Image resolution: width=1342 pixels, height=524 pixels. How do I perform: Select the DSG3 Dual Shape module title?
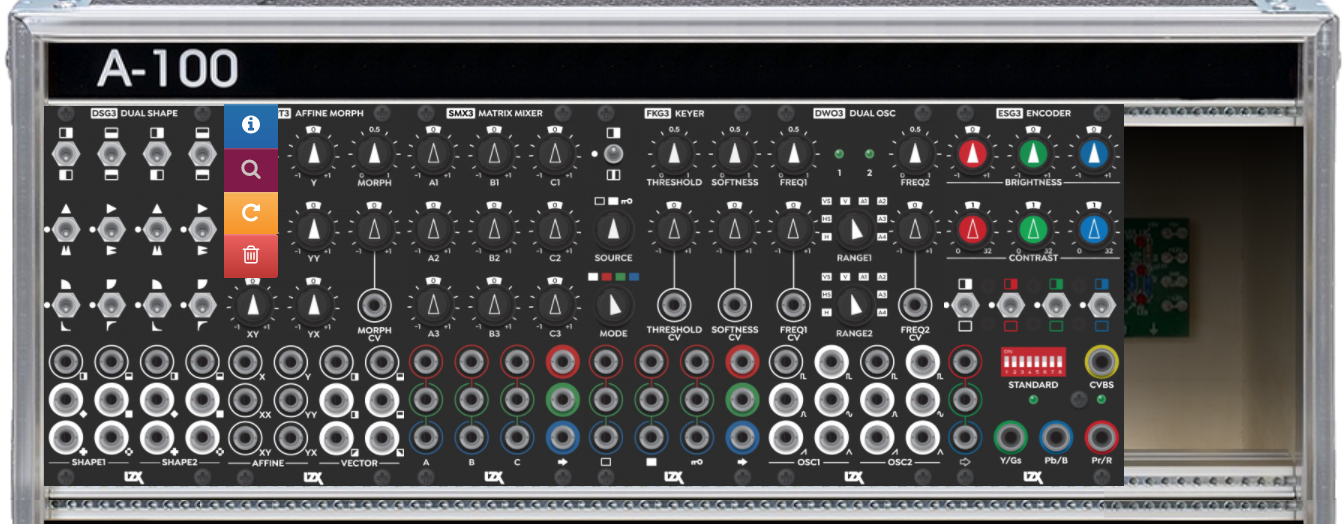point(134,114)
